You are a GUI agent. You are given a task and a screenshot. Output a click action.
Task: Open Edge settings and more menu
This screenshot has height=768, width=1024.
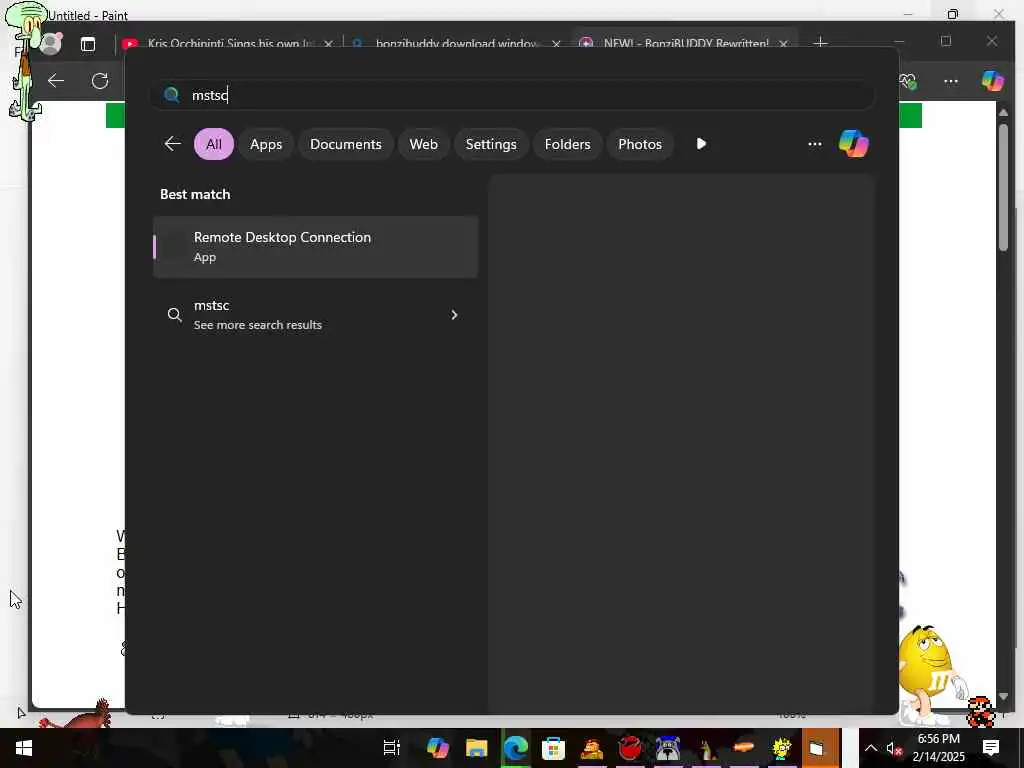951,81
